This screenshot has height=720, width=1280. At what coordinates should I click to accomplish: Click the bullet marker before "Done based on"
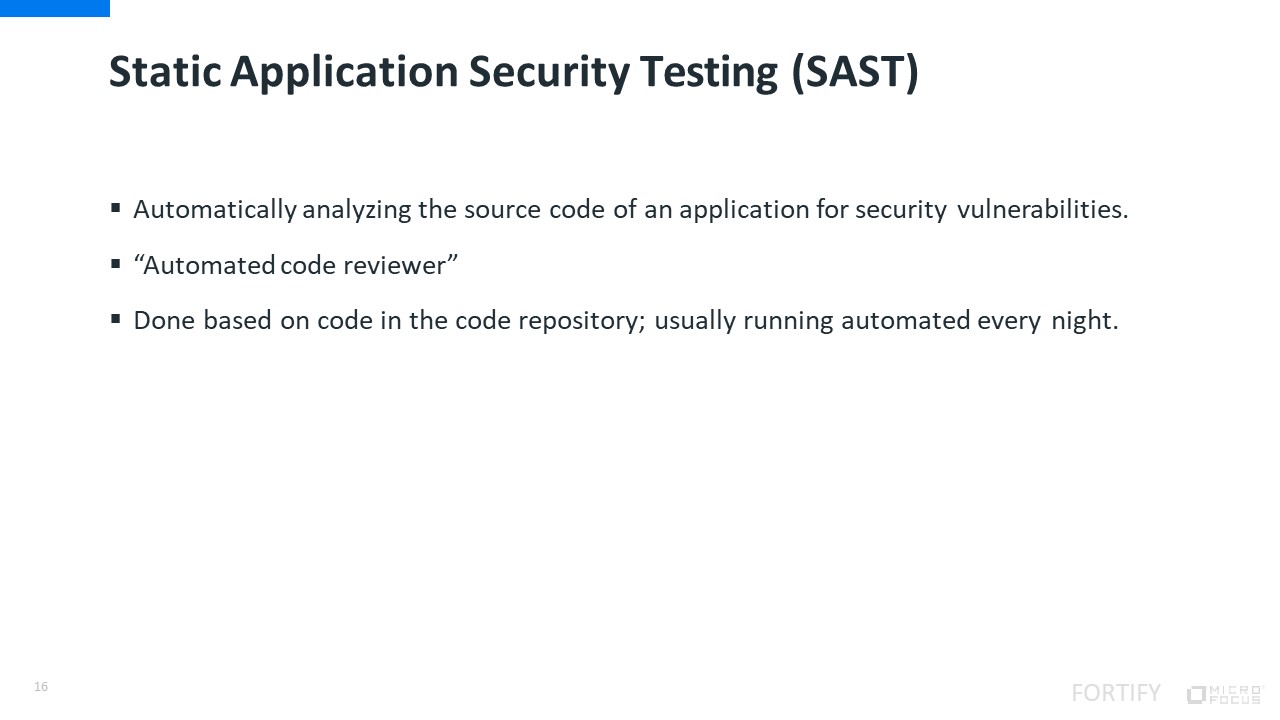[116, 319]
